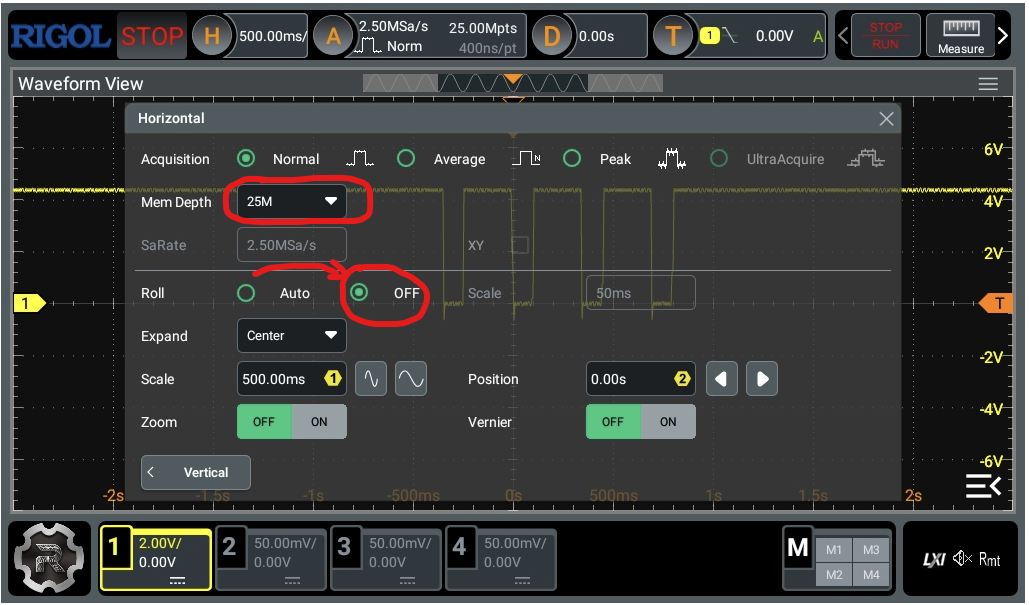Set Vernier to ON
The width and height of the screenshot is (1029, 605).
tap(668, 421)
